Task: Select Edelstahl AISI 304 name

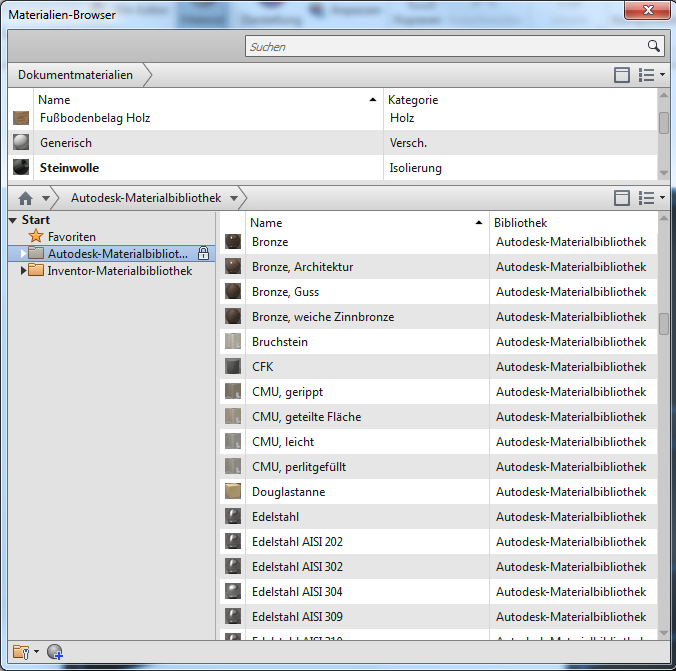Action: (297, 592)
